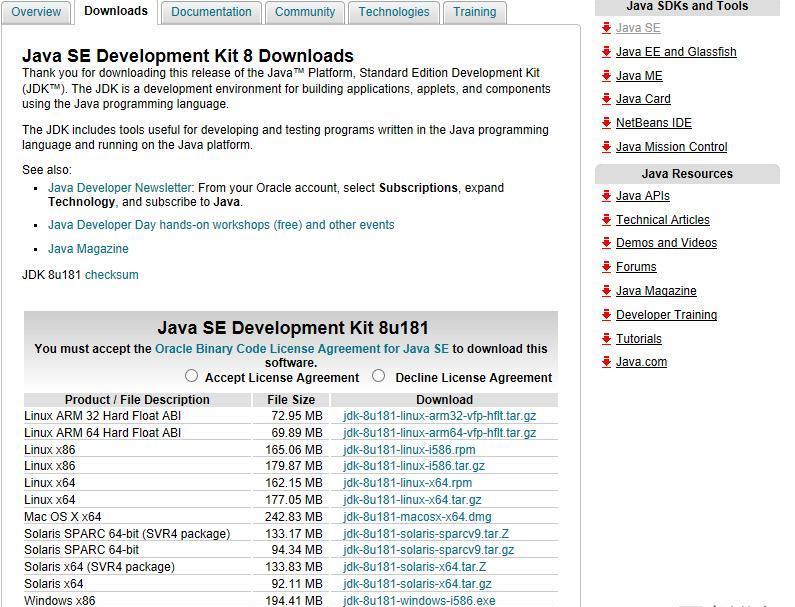Click the red arrow icon beside Java ME
The height and width of the screenshot is (607, 795).
(x=606, y=76)
